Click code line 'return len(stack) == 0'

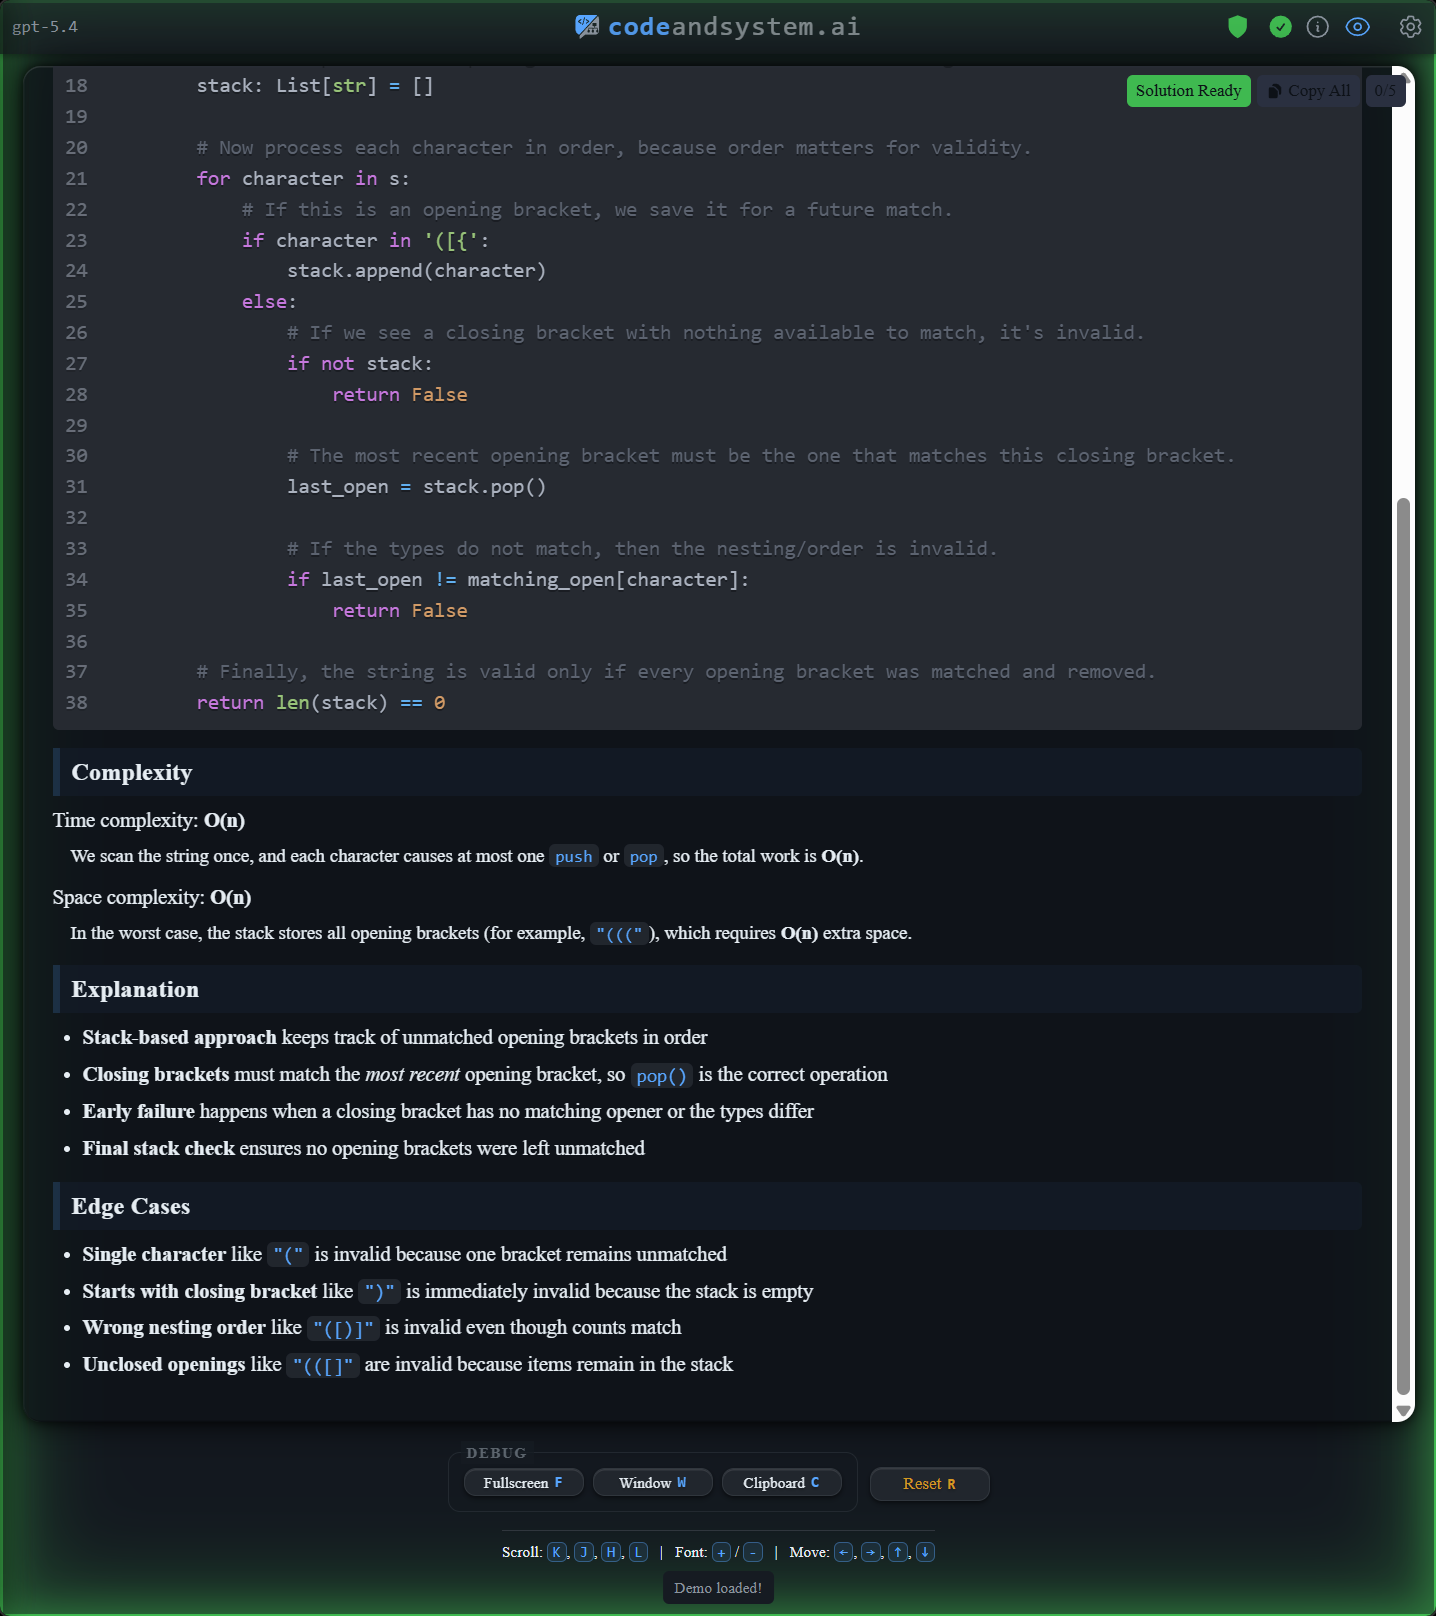tap(321, 703)
